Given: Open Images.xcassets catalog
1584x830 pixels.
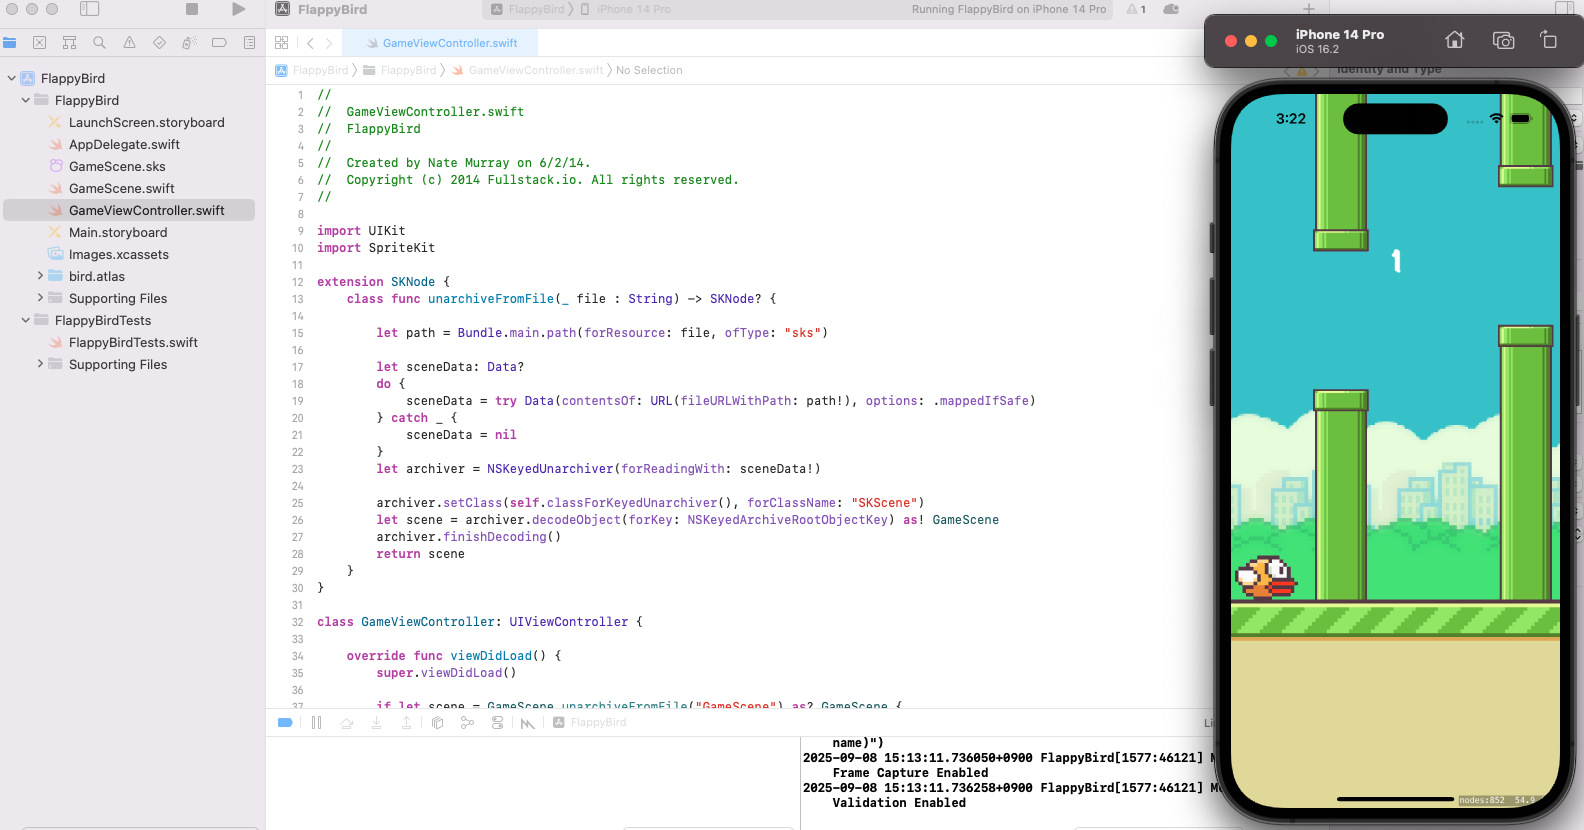Looking at the screenshot, I should [x=118, y=254].
